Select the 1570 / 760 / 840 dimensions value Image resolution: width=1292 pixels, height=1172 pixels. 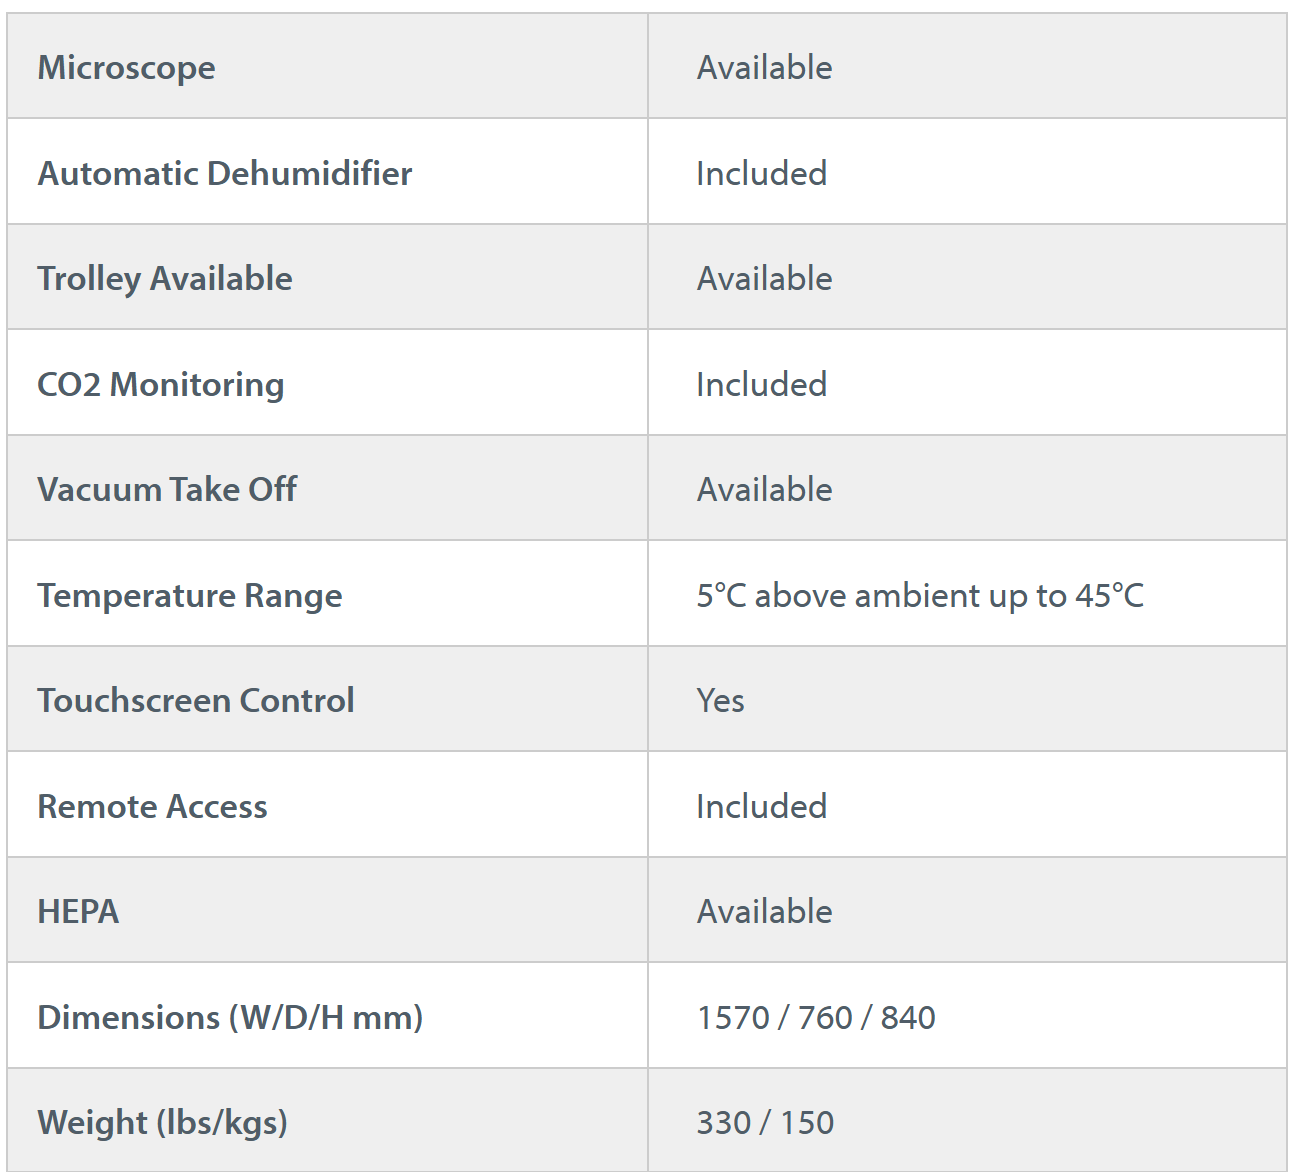click(816, 1018)
